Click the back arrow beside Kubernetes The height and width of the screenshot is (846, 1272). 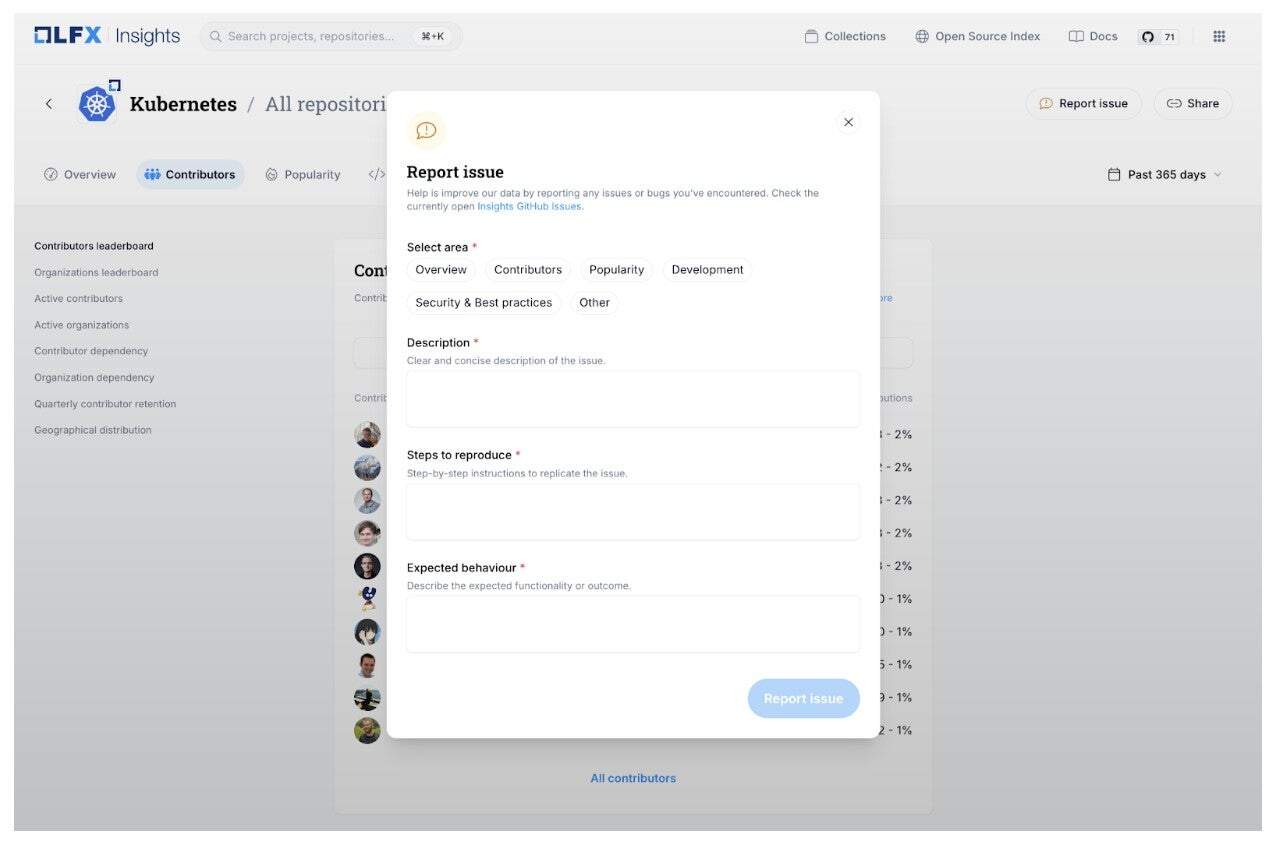pyautogui.click(x=49, y=104)
